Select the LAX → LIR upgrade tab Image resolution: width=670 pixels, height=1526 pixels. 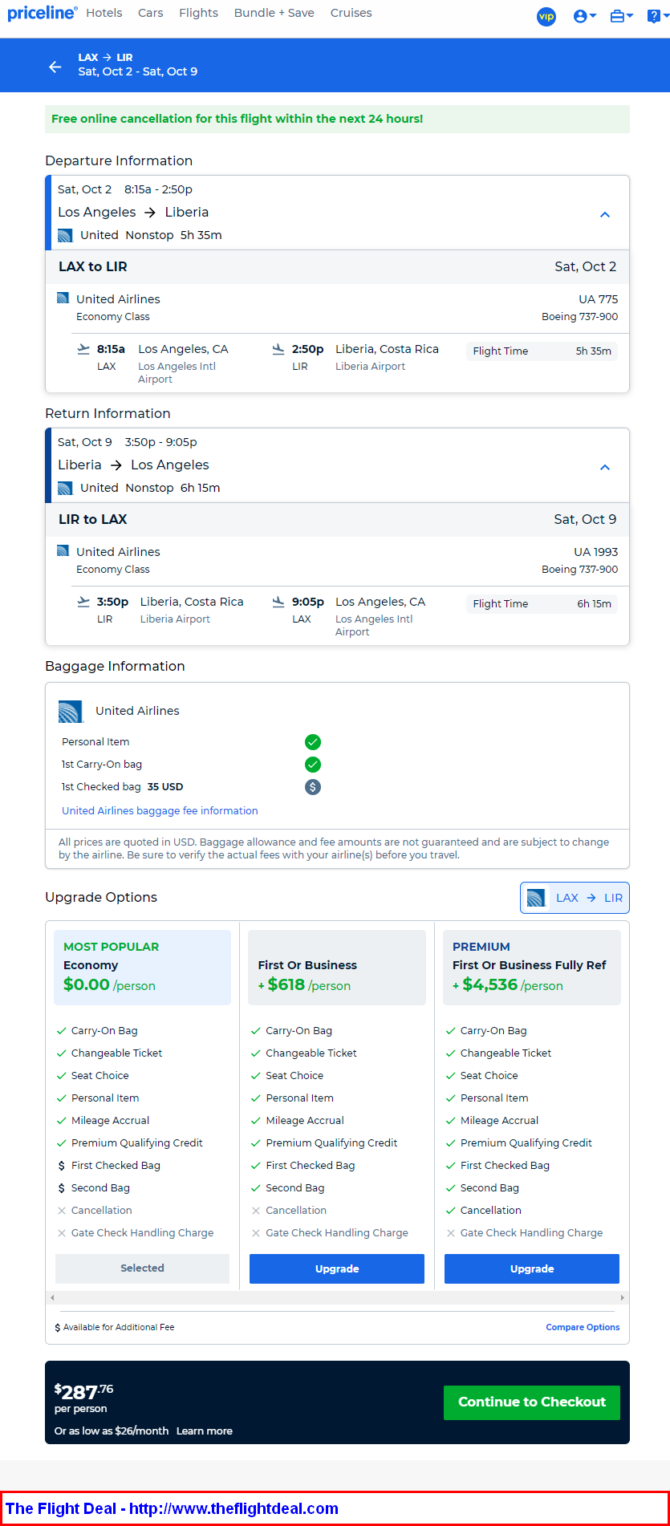tap(575, 898)
